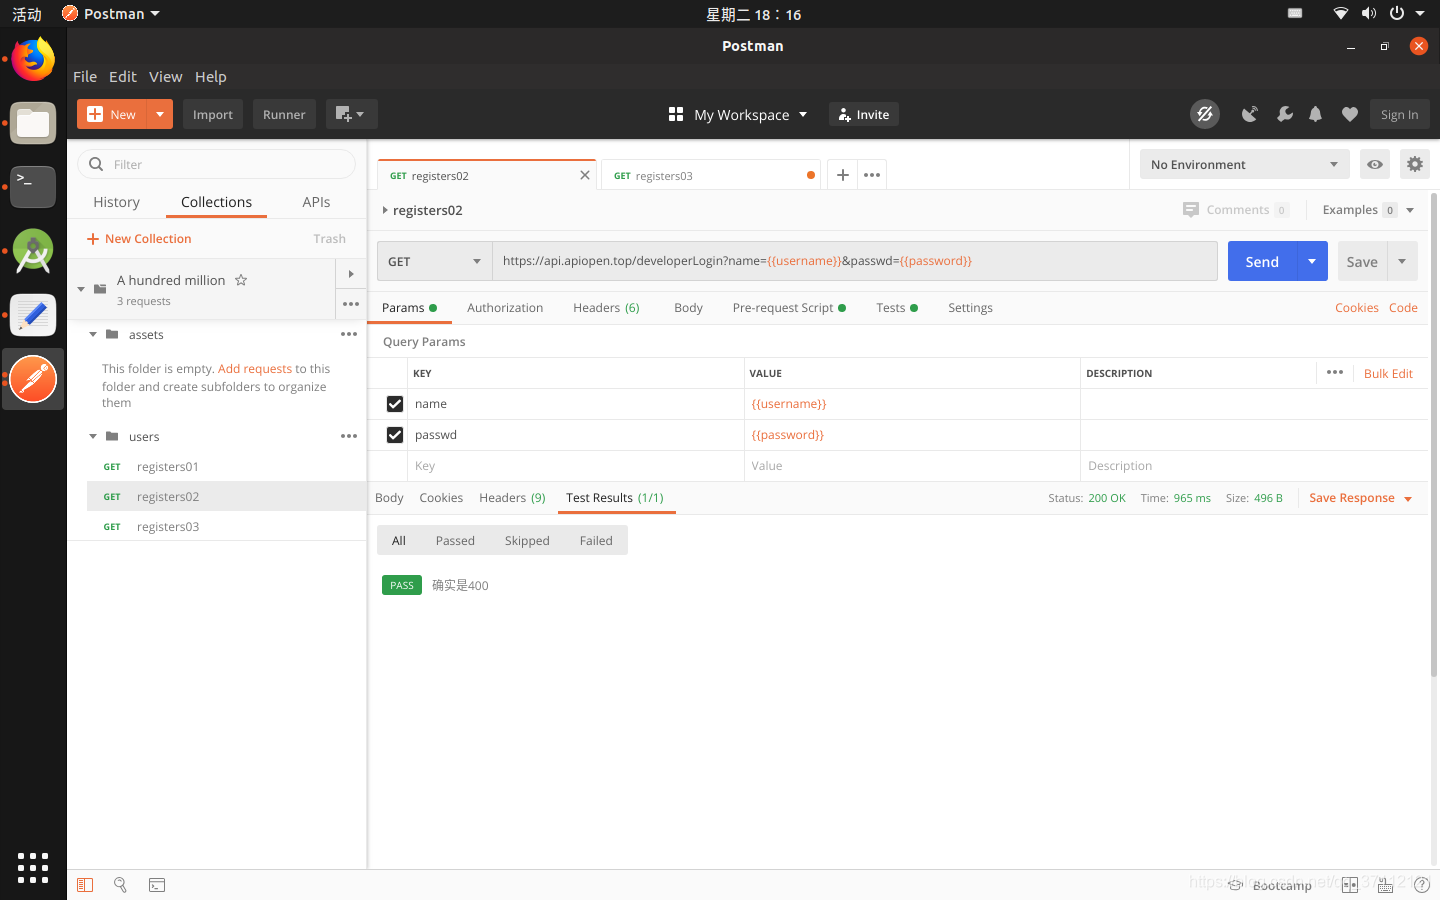
Task: Click the new window icon button
Action: [351, 114]
